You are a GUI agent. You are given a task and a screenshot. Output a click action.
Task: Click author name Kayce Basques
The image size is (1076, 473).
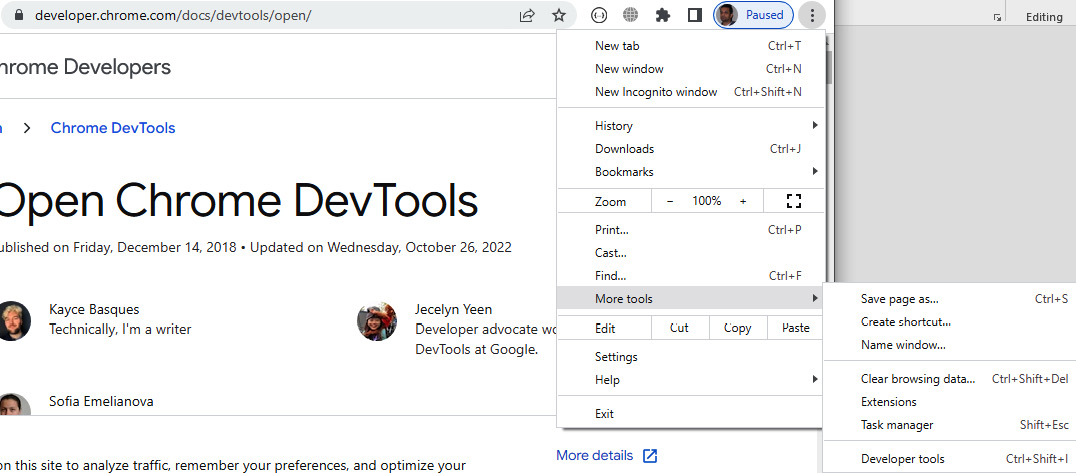(x=94, y=310)
